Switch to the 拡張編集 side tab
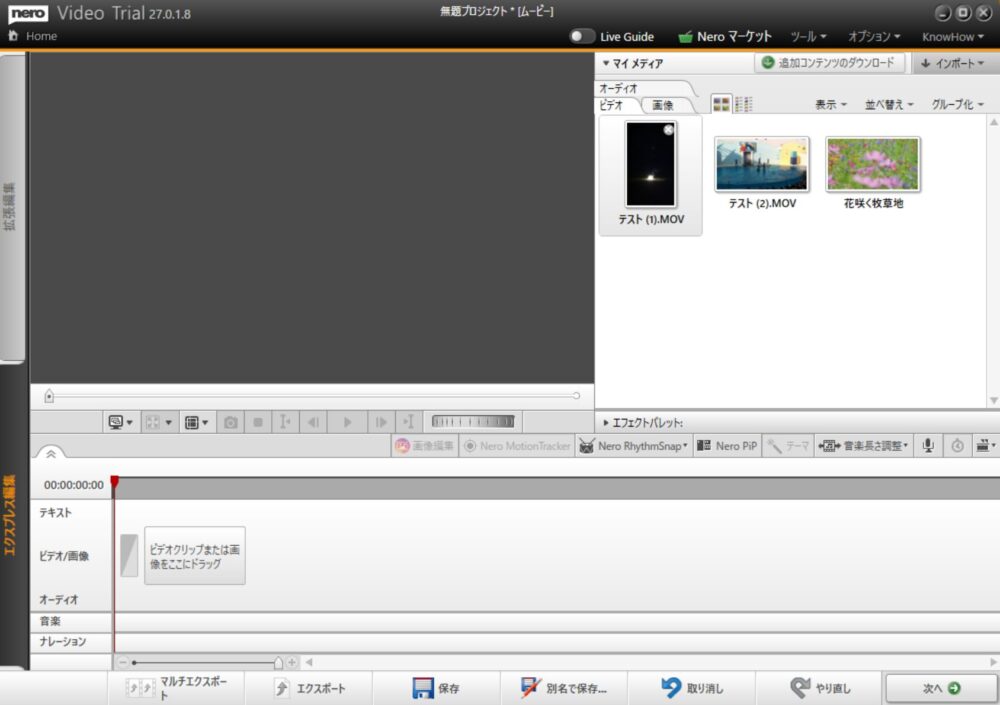The height and width of the screenshot is (705, 1000). pos(10,207)
